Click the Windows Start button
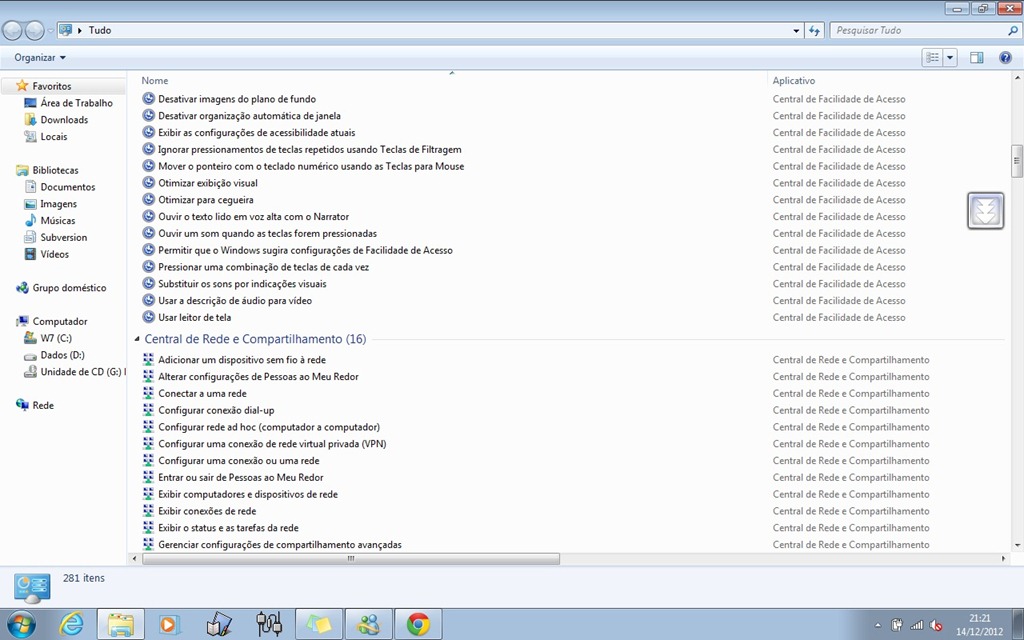Image resolution: width=1024 pixels, height=640 pixels. tap(20, 625)
